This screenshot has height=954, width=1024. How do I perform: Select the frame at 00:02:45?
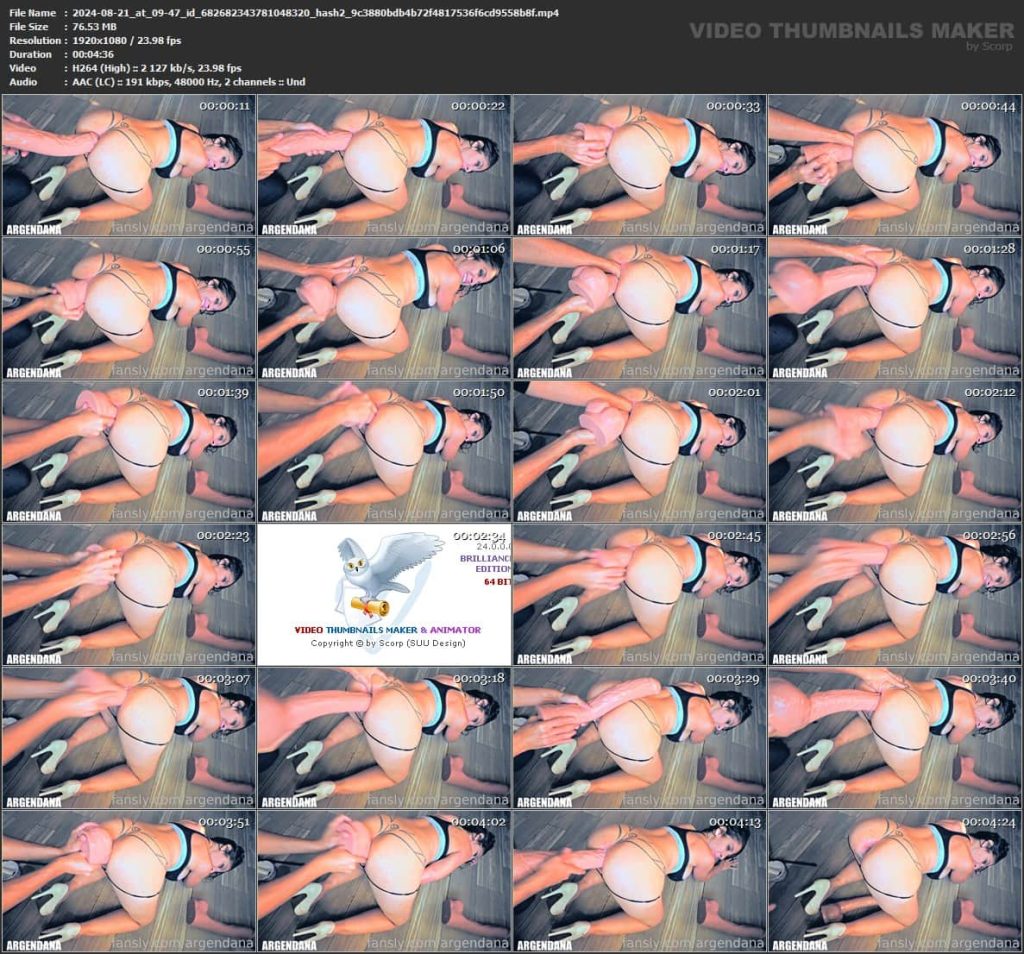(x=639, y=594)
